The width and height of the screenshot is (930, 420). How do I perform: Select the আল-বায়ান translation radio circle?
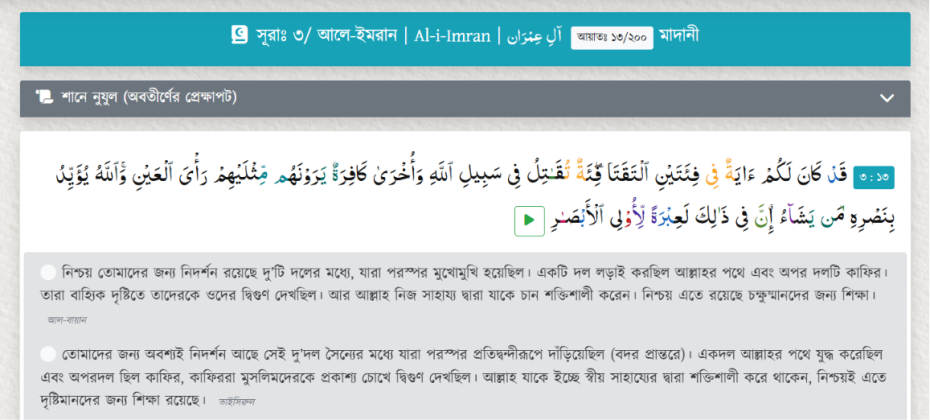pyautogui.click(x=48, y=273)
